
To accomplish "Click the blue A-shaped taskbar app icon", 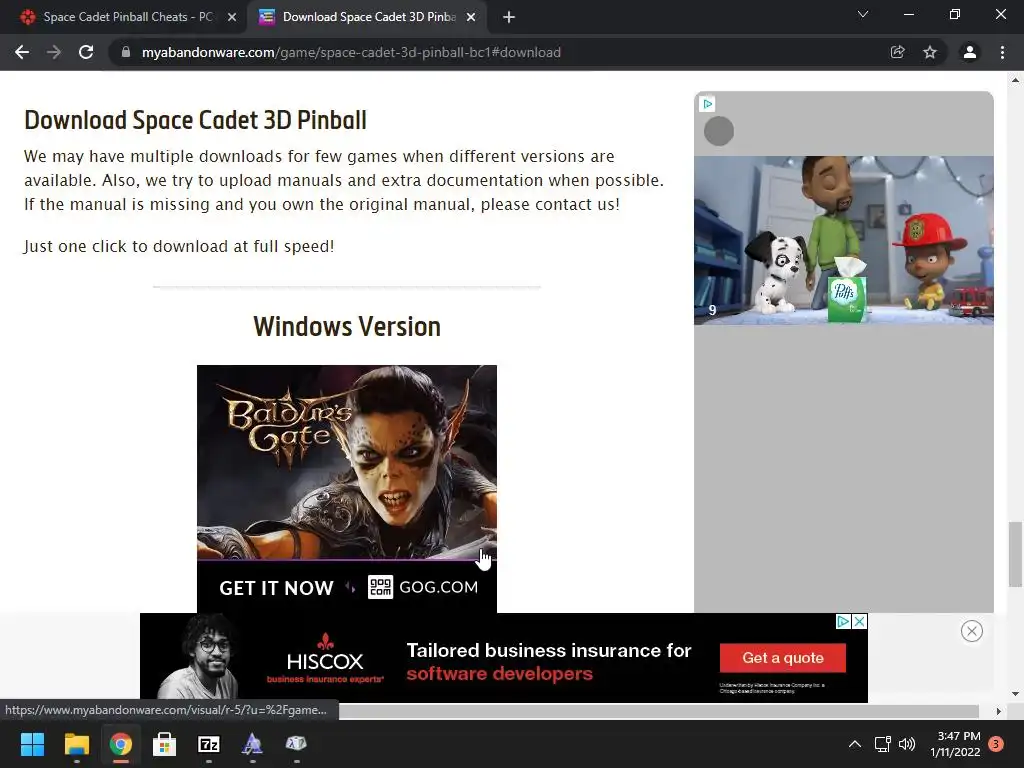I will point(253,744).
